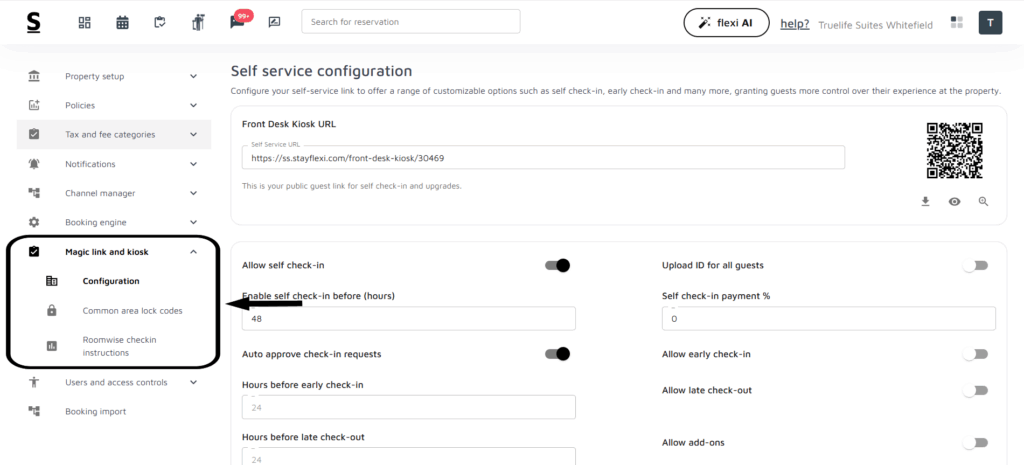Turn on Allow early check-in switch
1024x465 pixels.
coord(974,354)
